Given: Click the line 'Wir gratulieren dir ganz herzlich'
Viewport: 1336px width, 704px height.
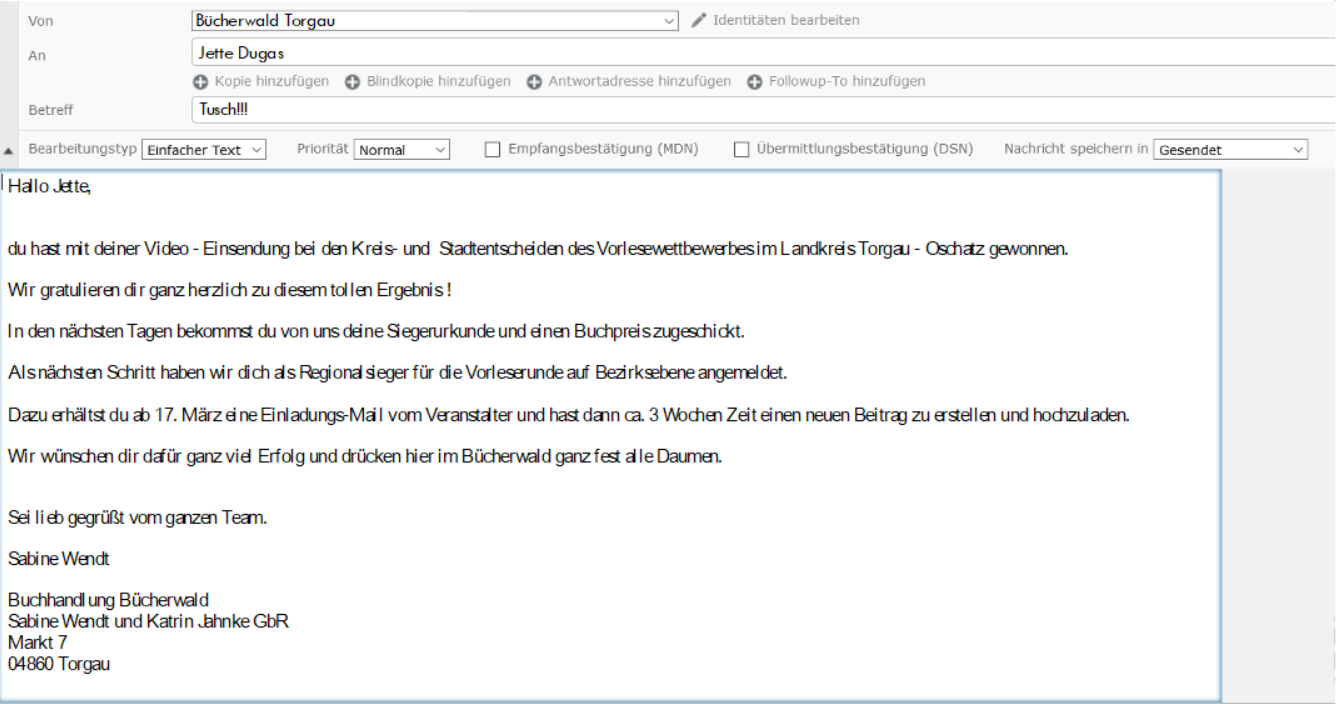Looking at the screenshot, I should click(x=231, y=290).
